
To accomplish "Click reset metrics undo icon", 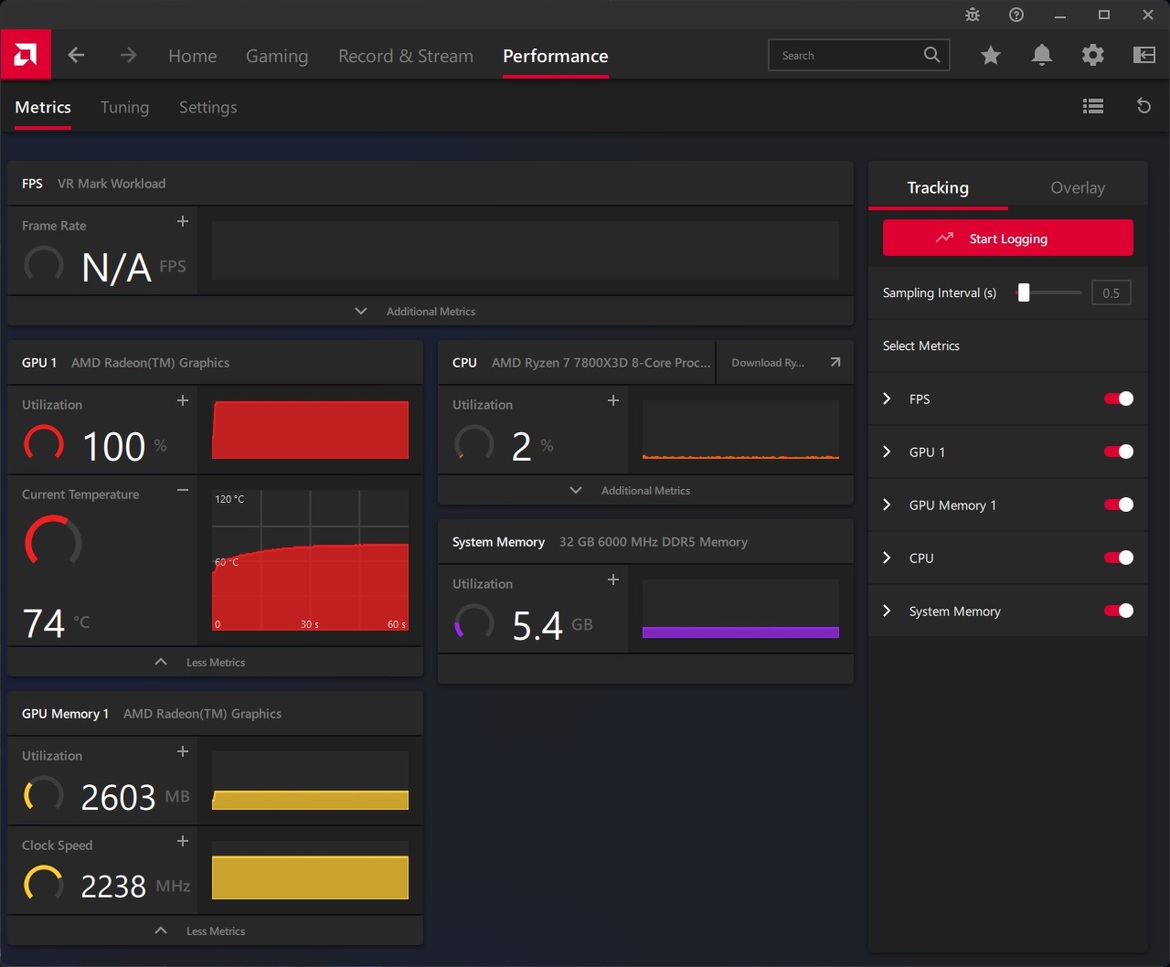I will point(1143,107).
